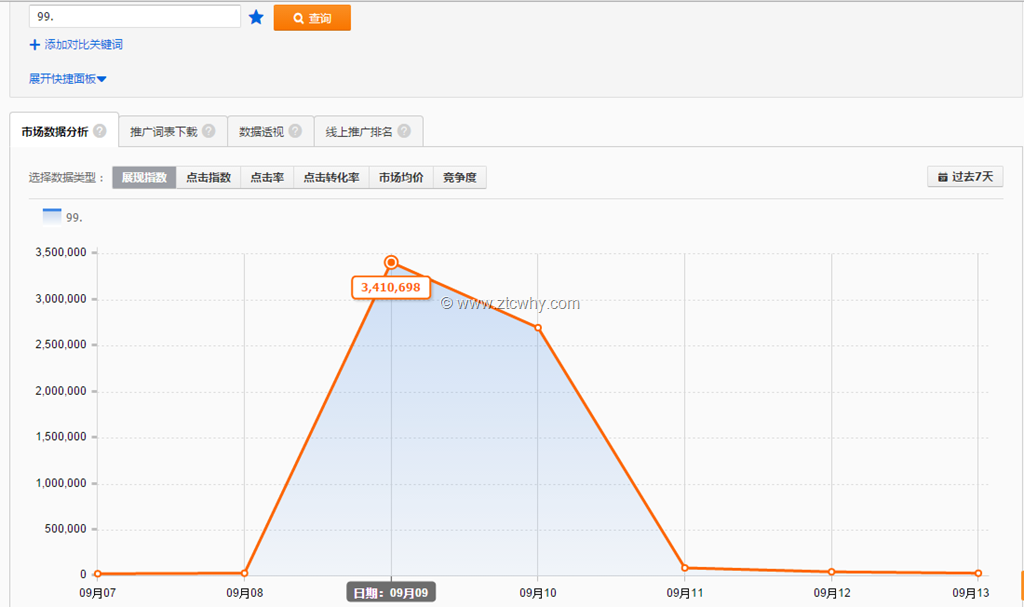Select 点击转化率 data type
The image size is (1024, 607).
(331, 178)
